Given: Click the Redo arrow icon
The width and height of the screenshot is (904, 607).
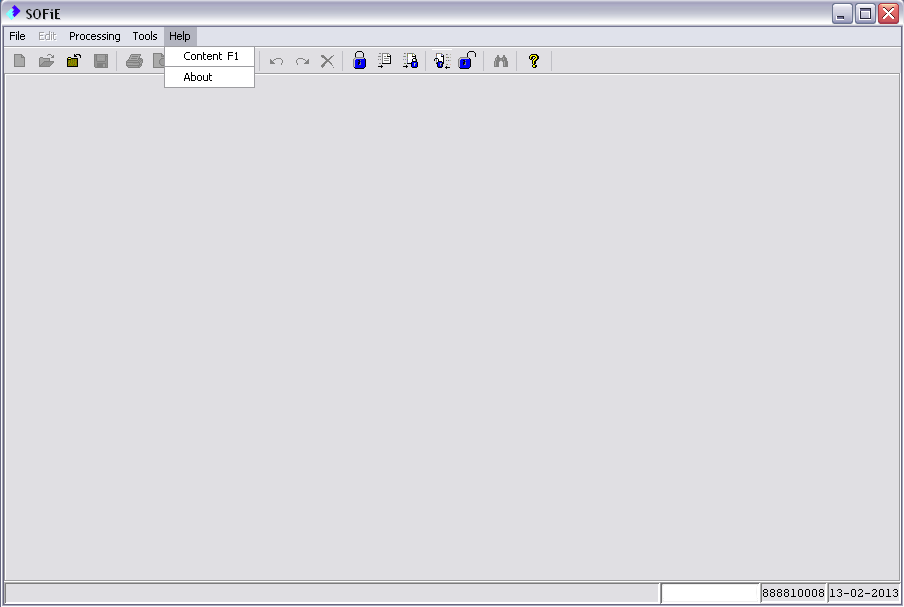Looking at the screenshot, I should pos(302,61).
